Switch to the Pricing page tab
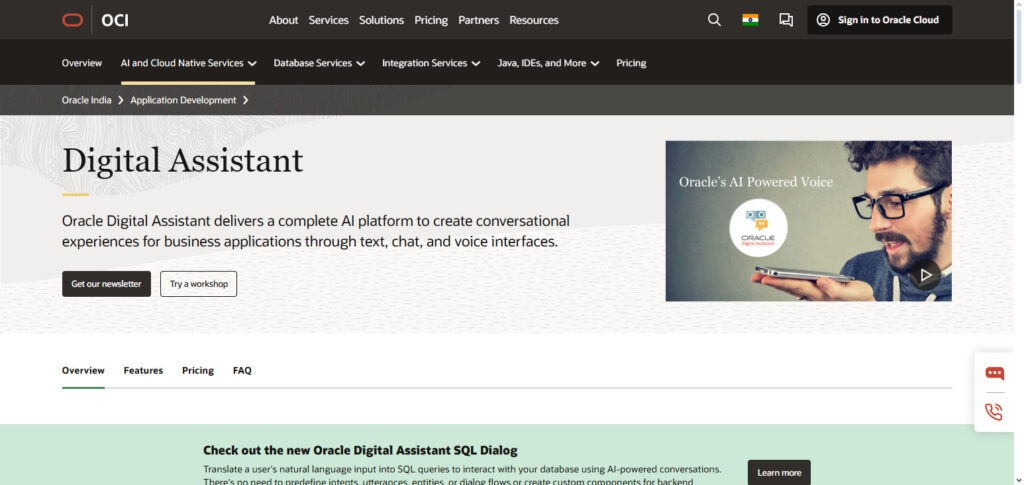Image resolution: width=1024 pixels, height=485 pixels. tap(198, 371)
